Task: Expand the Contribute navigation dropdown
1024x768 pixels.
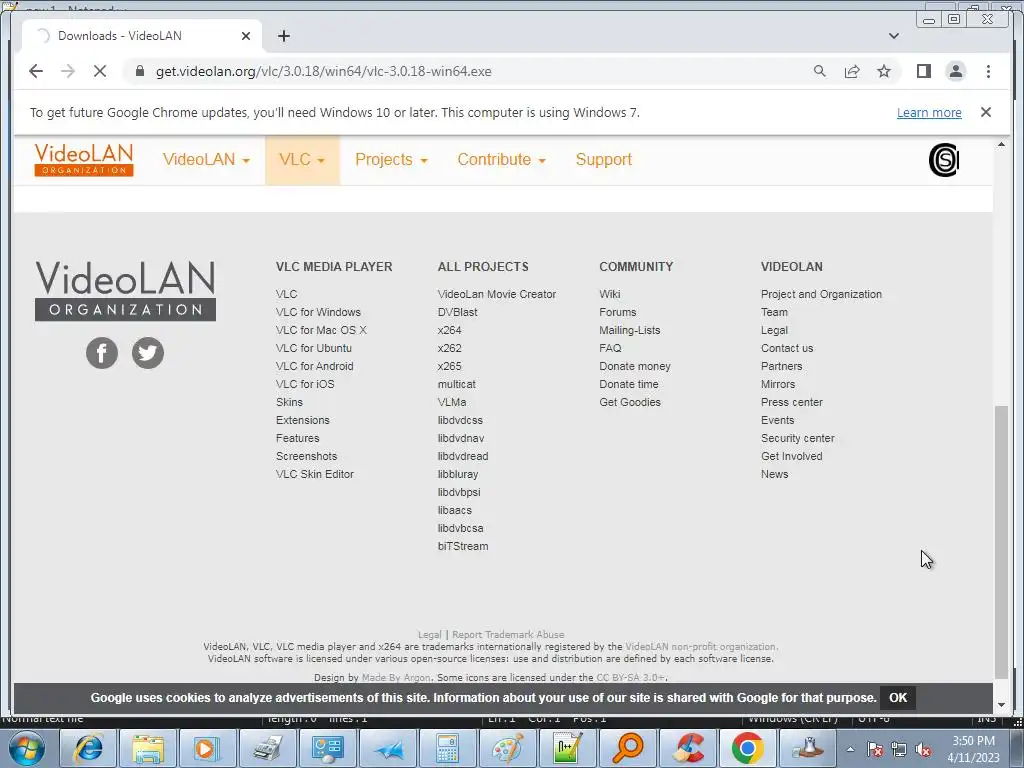Action: click(501, 160)
